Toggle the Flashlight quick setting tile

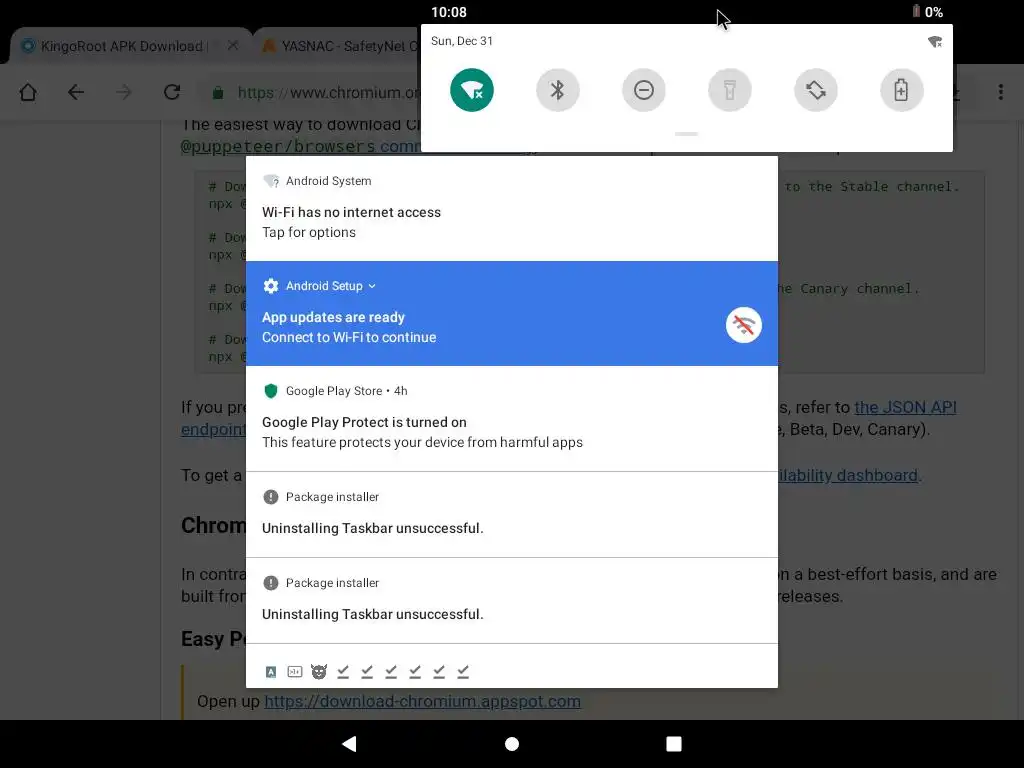pyautogui.click(x=729, y=90)
